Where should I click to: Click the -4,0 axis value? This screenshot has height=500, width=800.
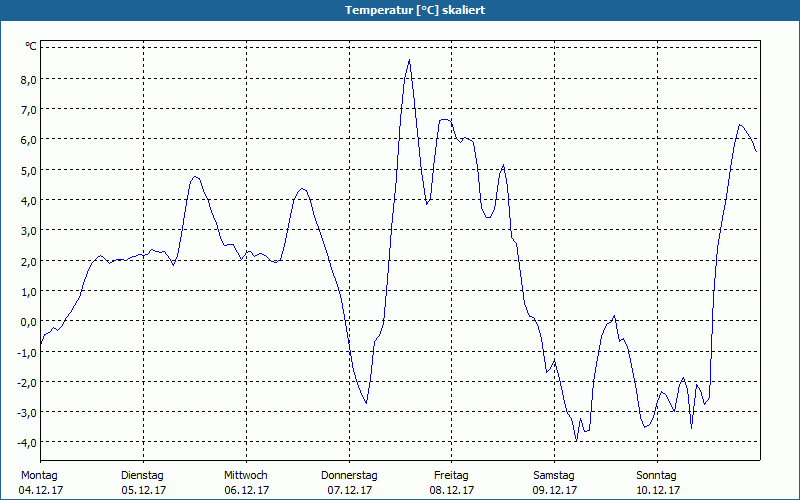click(27, 443)
